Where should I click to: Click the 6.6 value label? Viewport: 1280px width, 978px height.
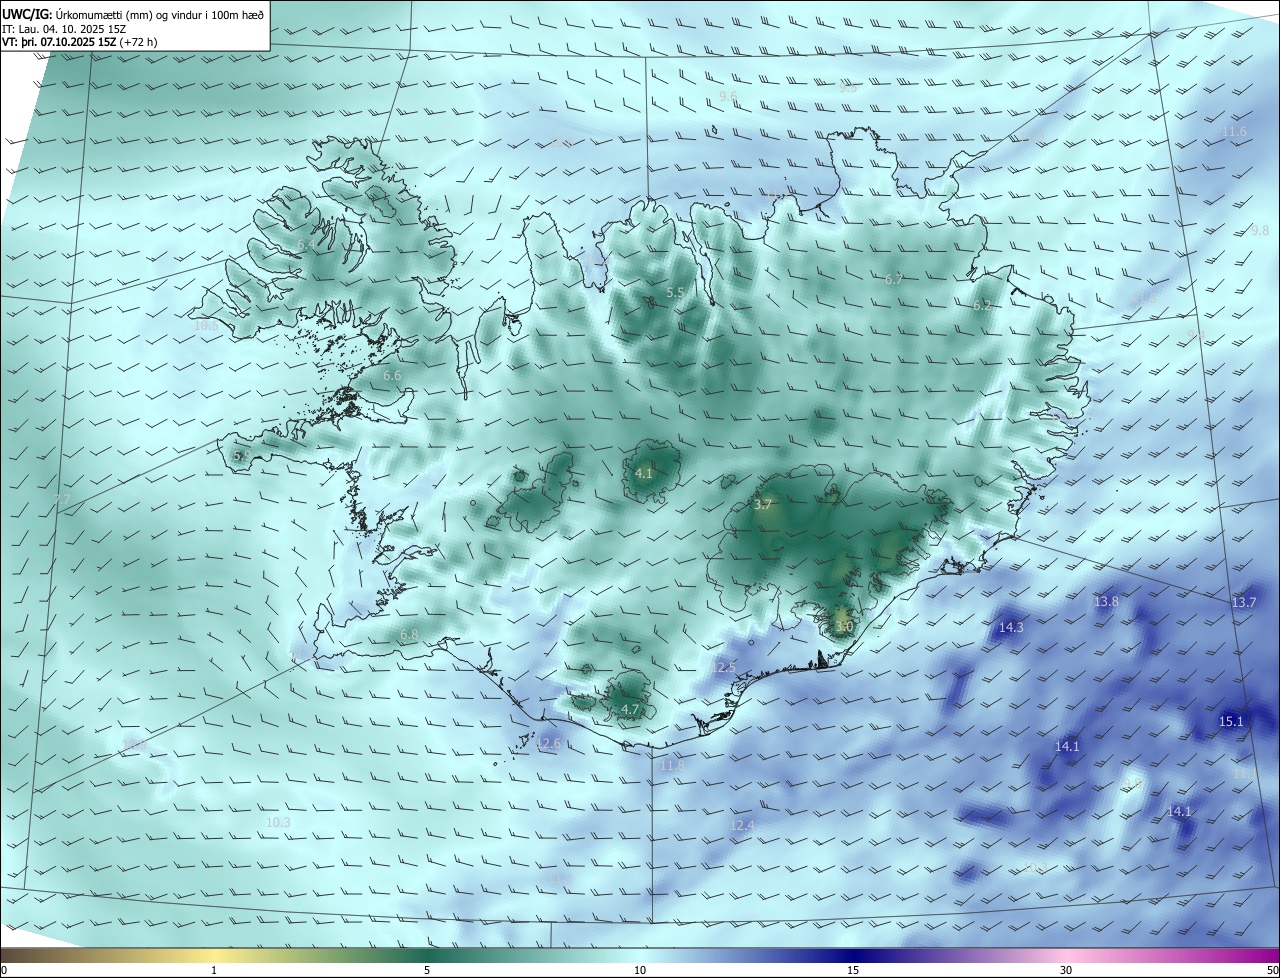point(392,376)
